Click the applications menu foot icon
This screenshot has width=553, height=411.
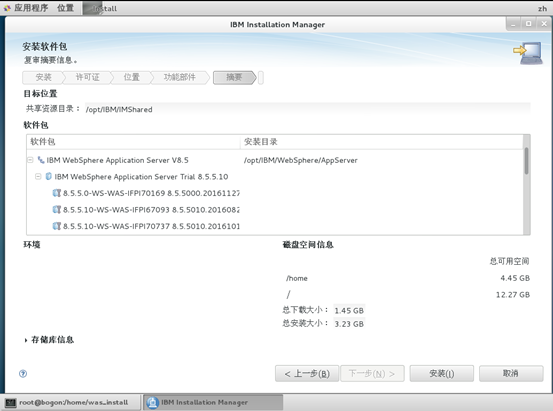7,8
